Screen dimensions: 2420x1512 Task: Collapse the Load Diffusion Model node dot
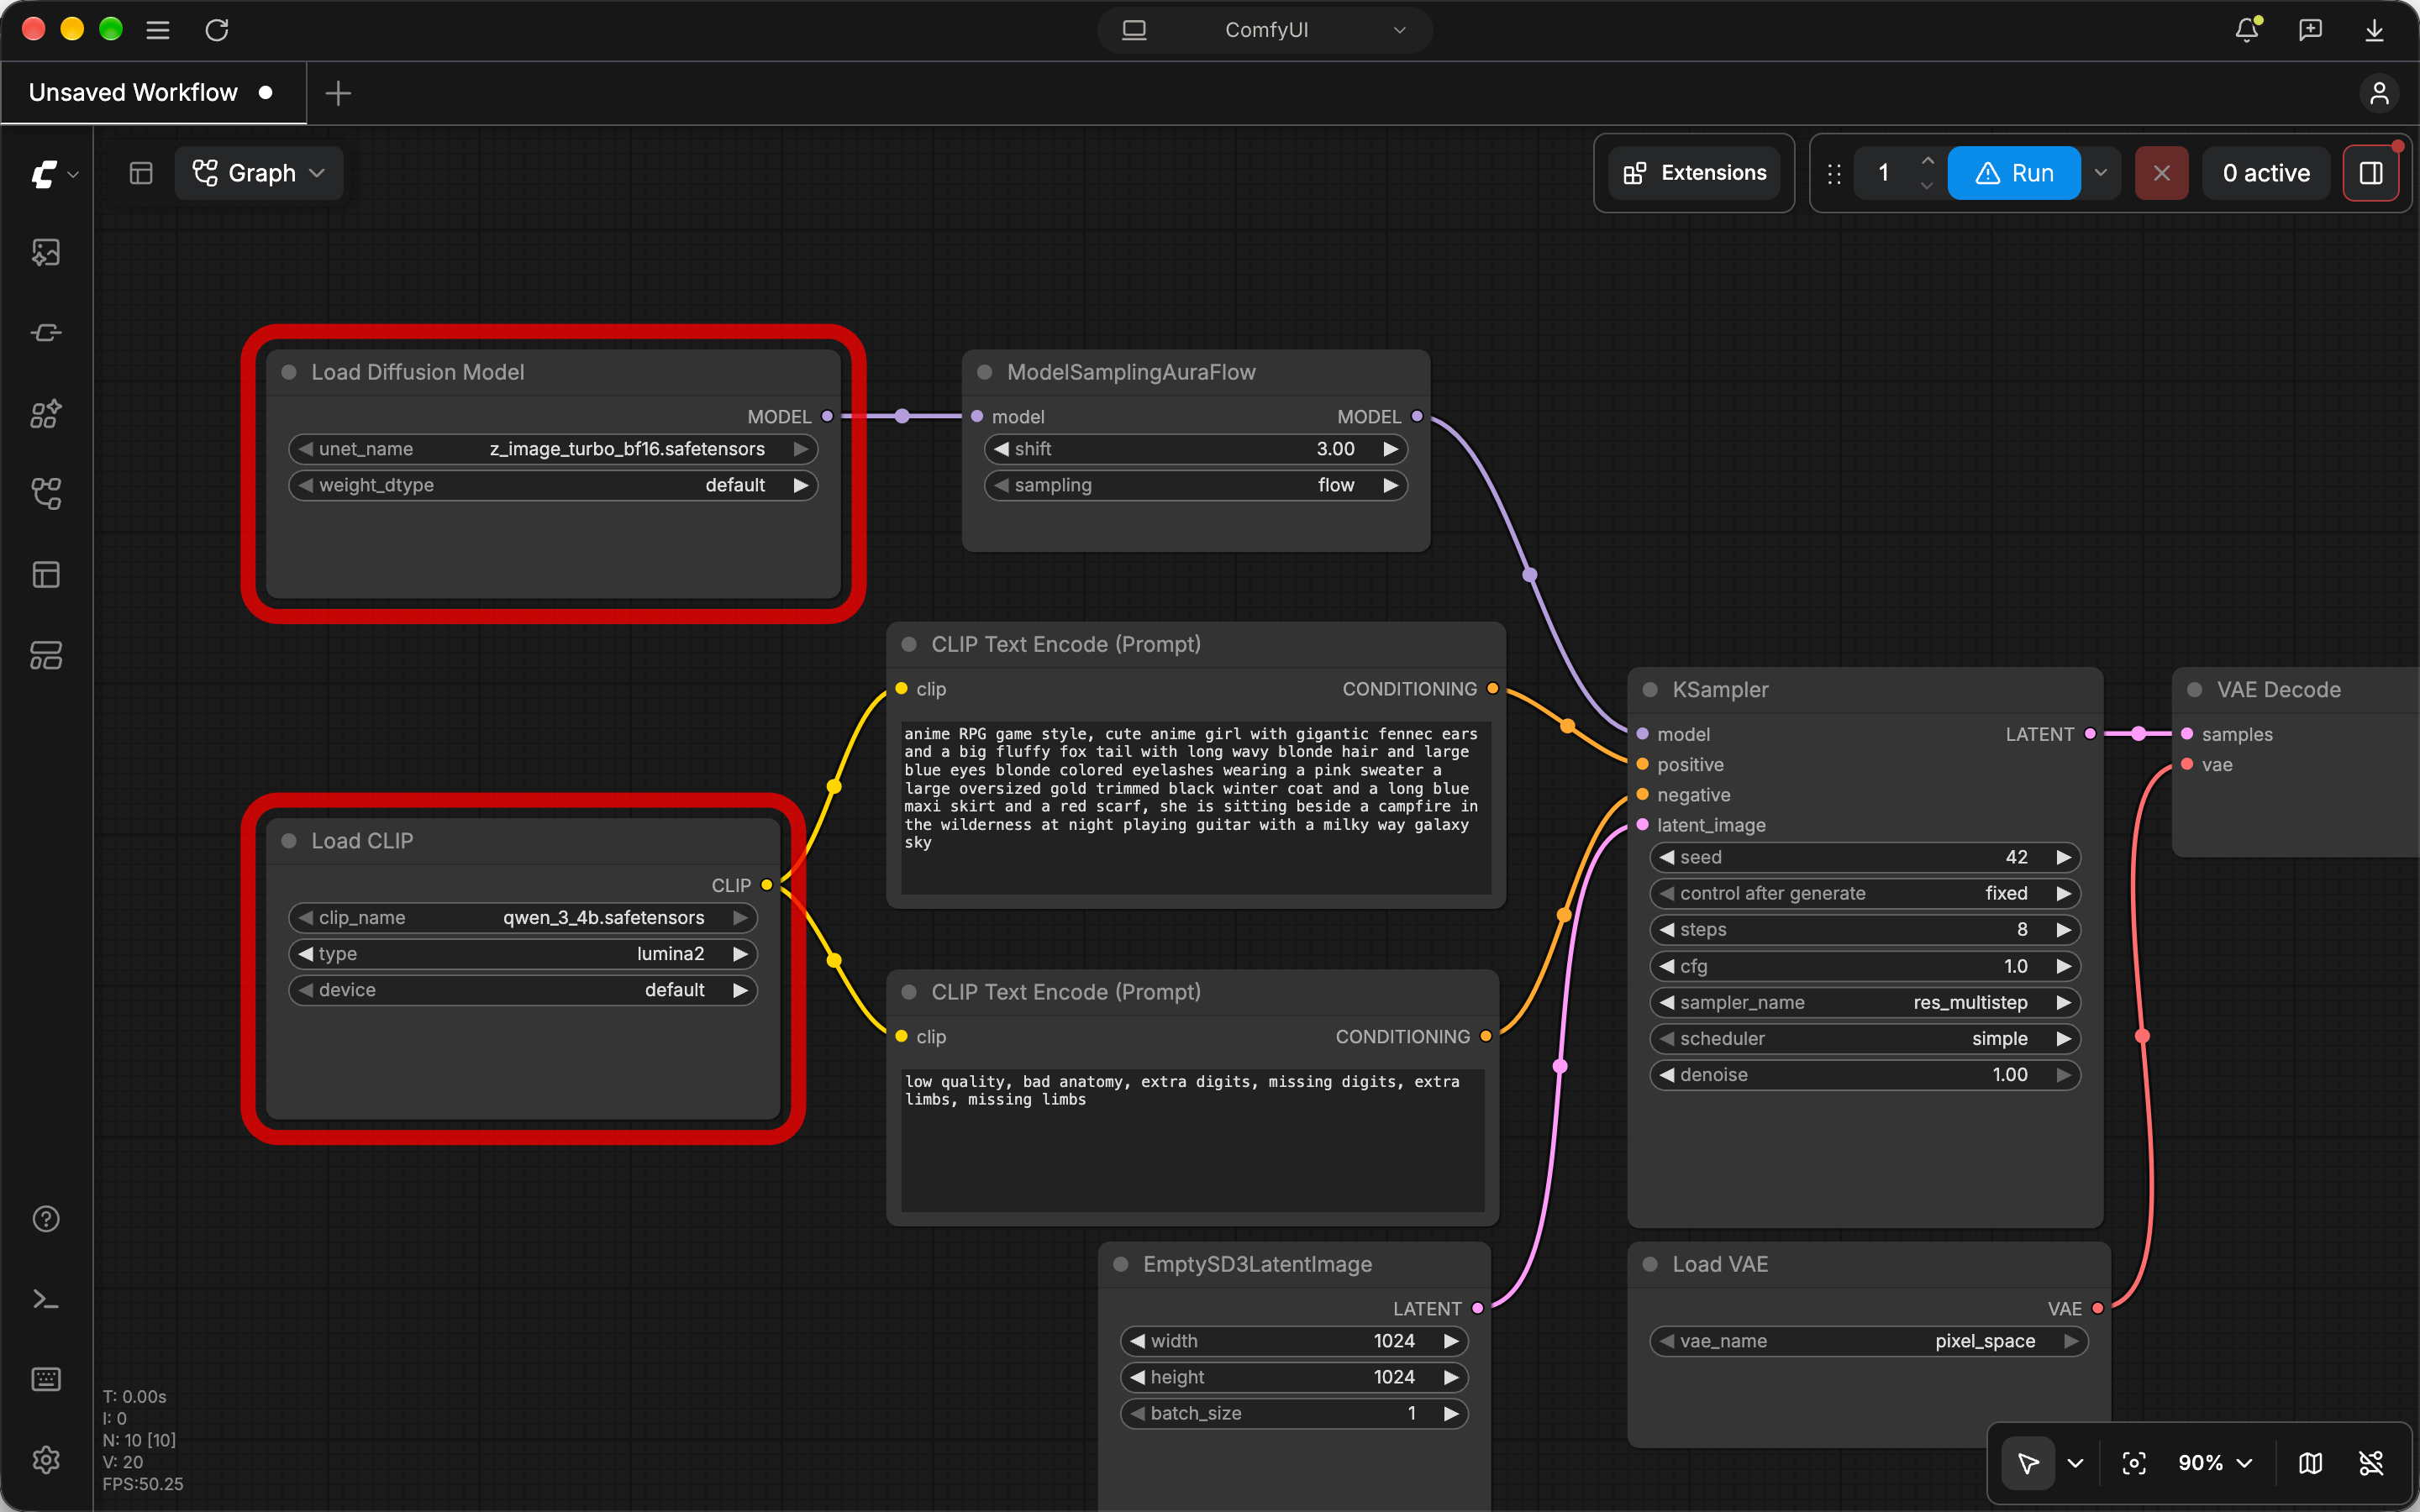pos(289,372)
